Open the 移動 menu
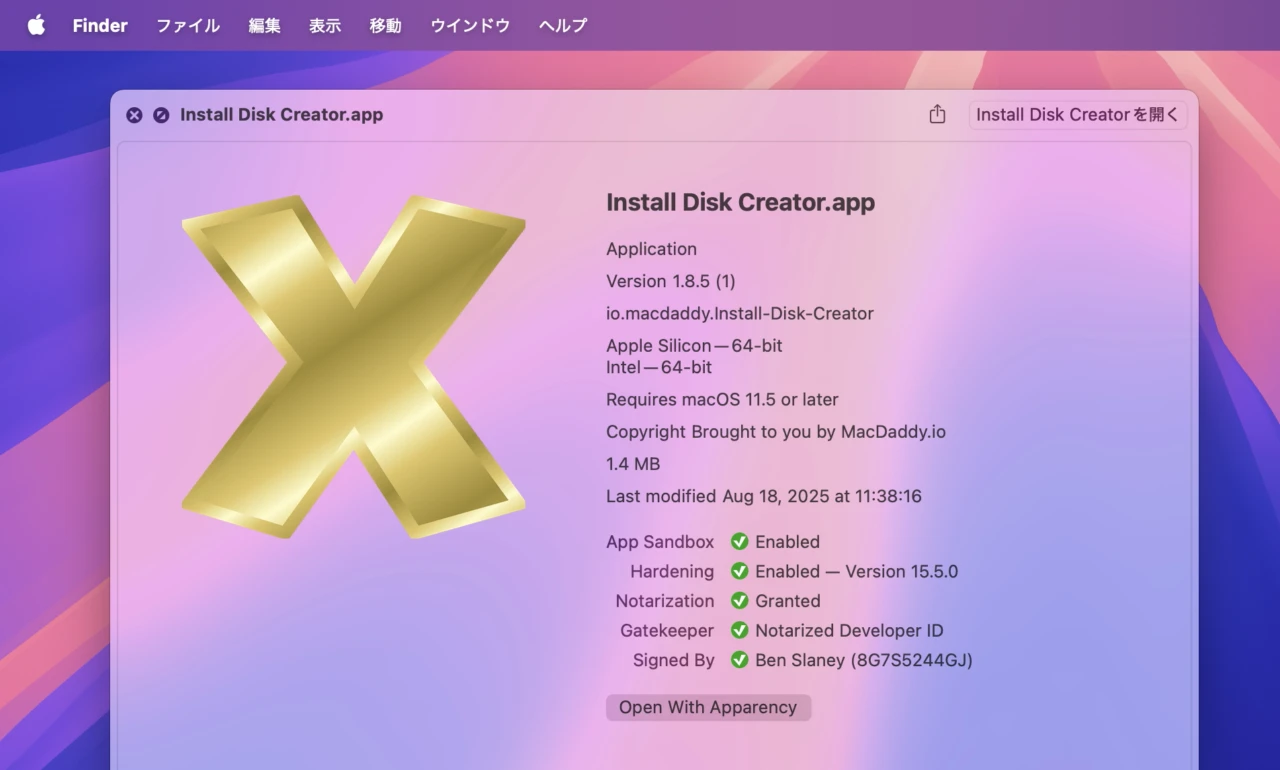Screen dimensions: 1280x770 (x=385, y=25)
